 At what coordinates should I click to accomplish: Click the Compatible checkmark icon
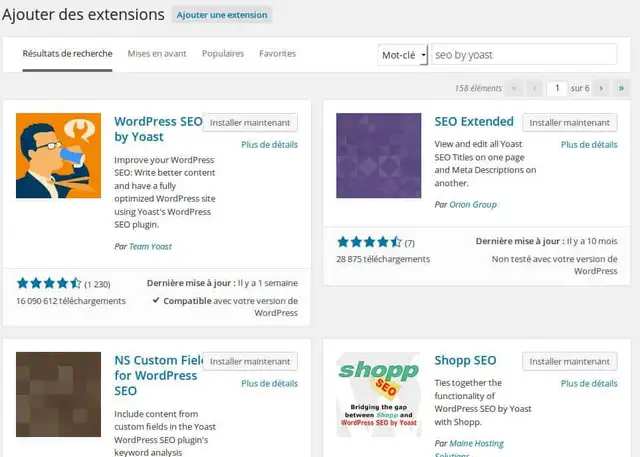156,300
